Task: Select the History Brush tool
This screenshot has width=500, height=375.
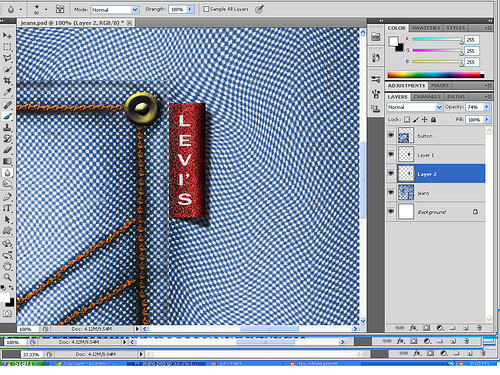Action: [7, 139]
